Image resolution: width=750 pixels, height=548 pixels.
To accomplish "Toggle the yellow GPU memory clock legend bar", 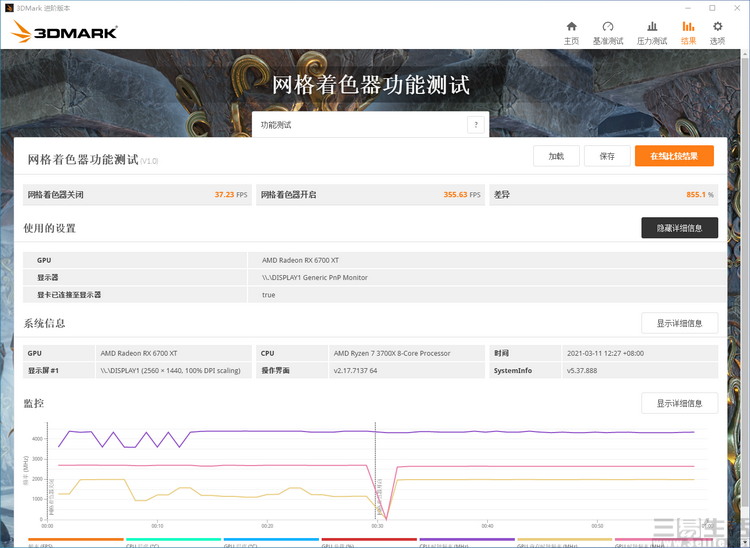I will click(x=564, y=539).
